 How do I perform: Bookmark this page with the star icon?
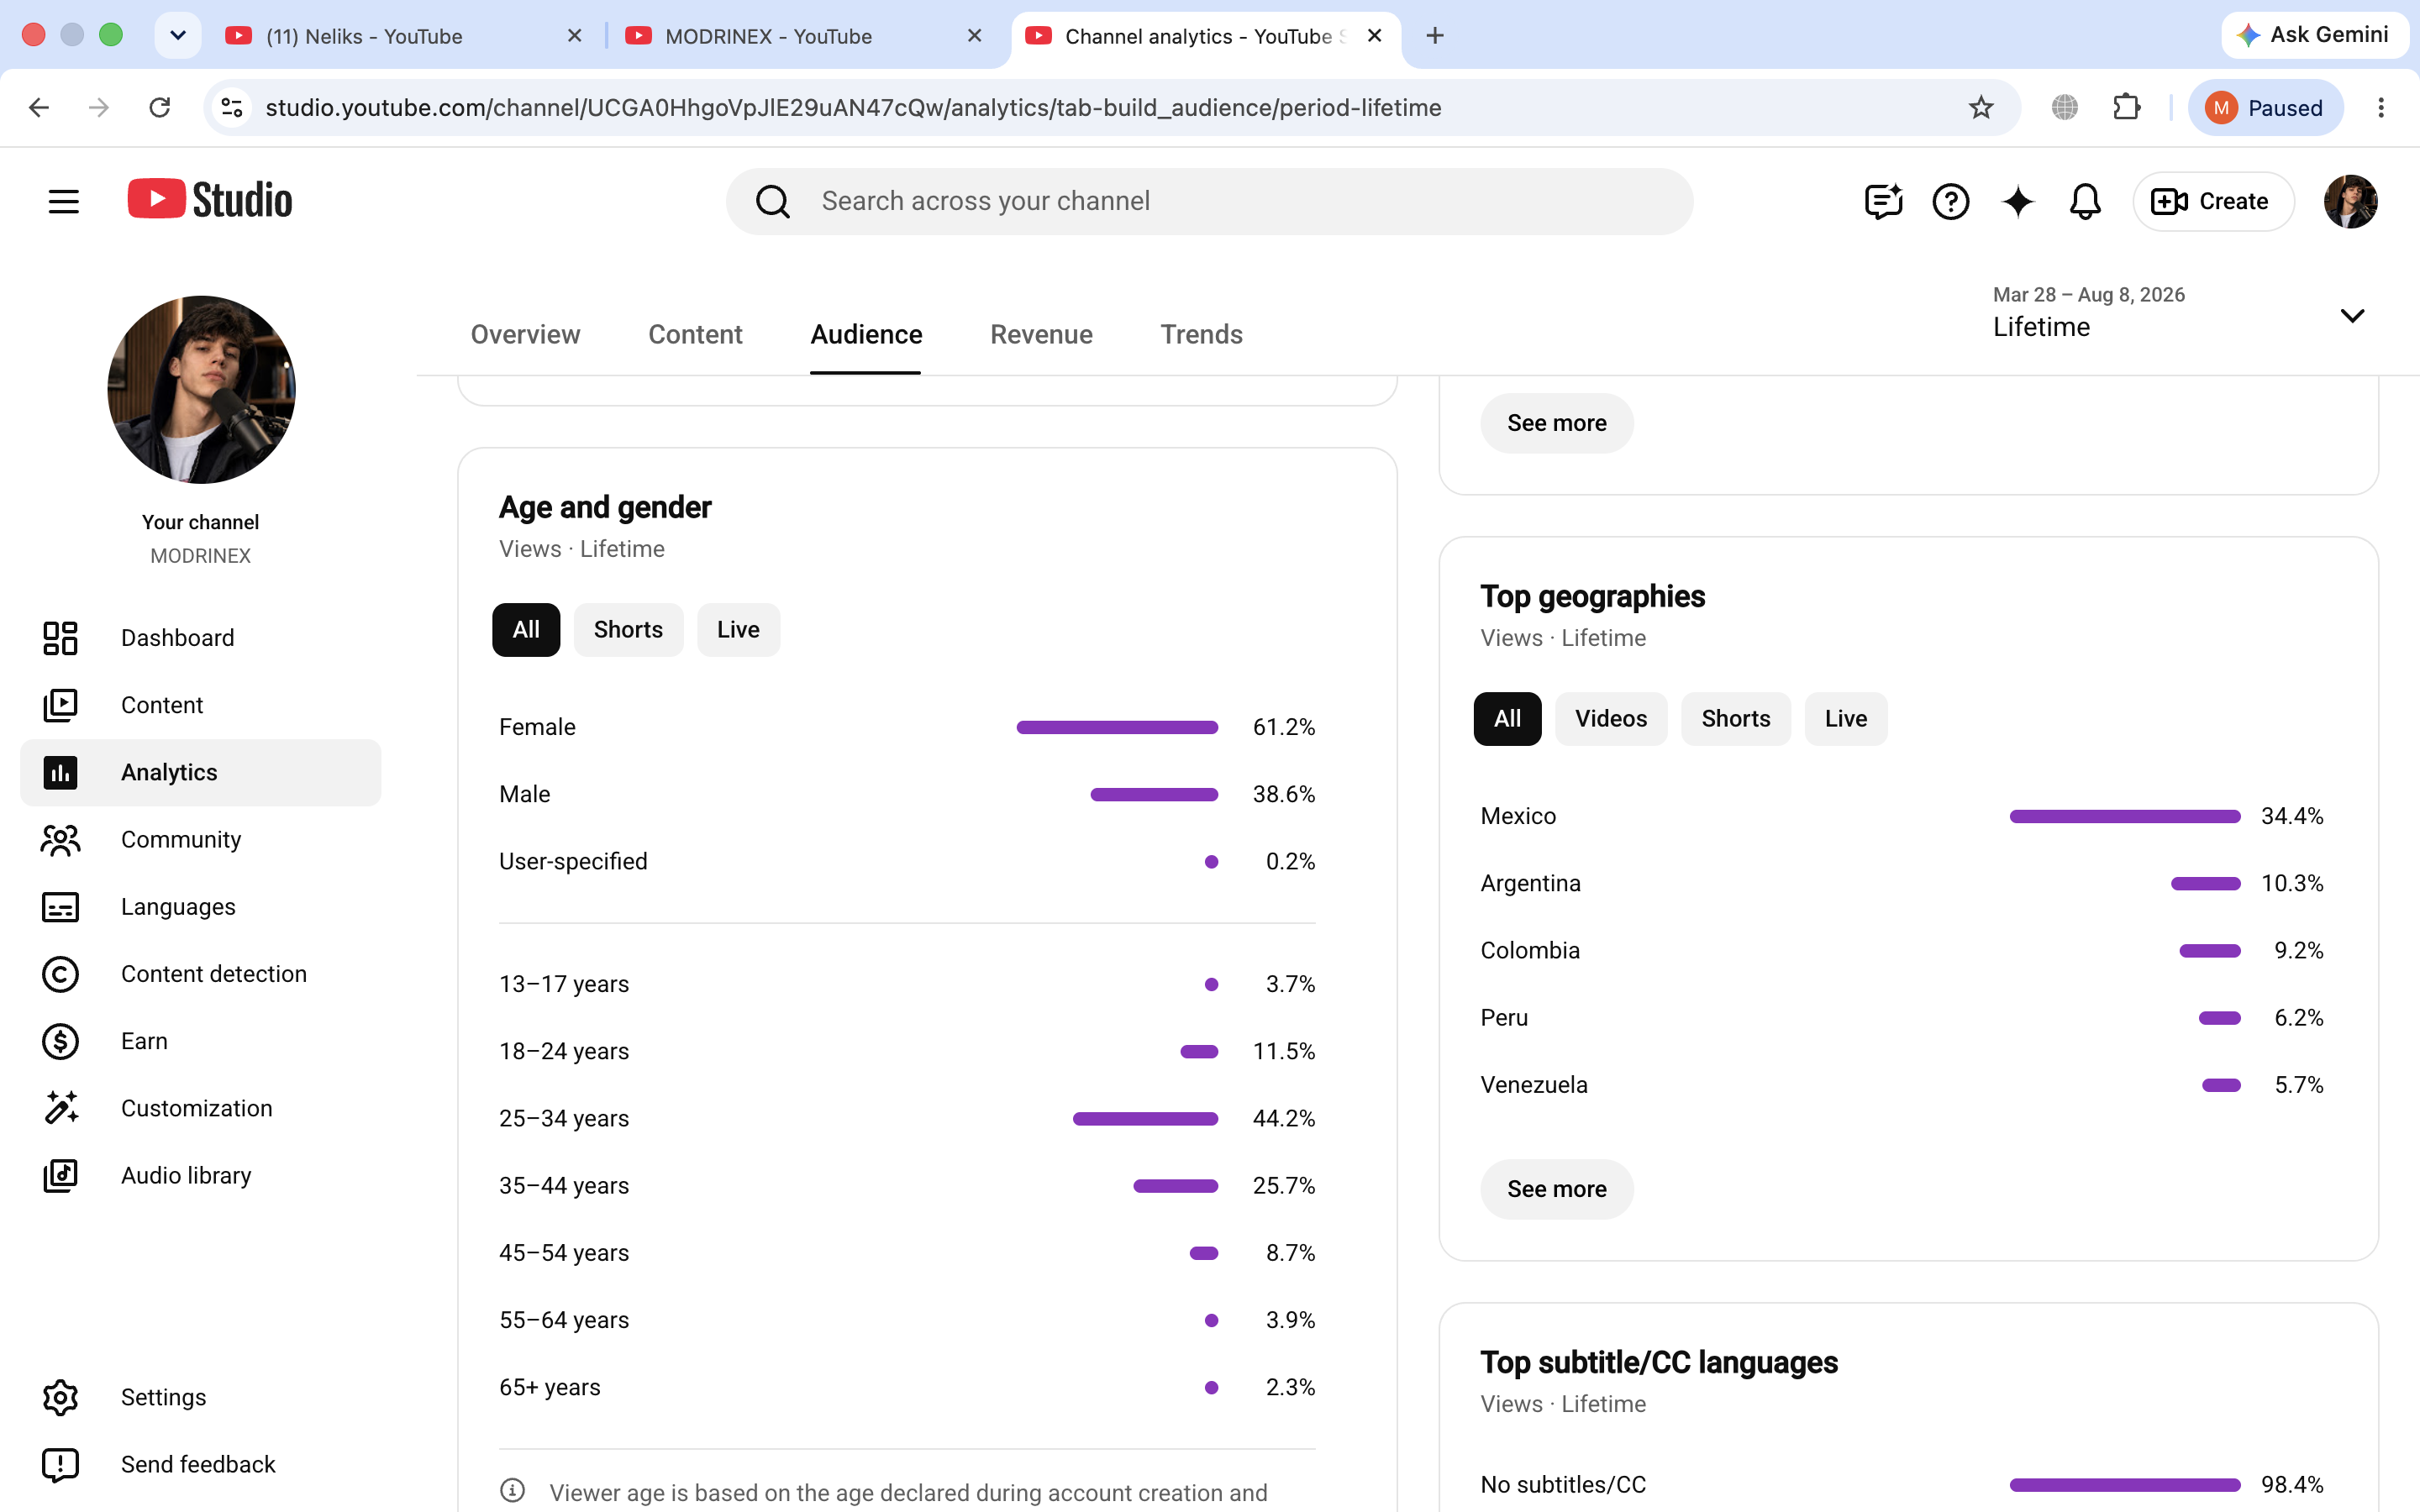coord(1981,108)
